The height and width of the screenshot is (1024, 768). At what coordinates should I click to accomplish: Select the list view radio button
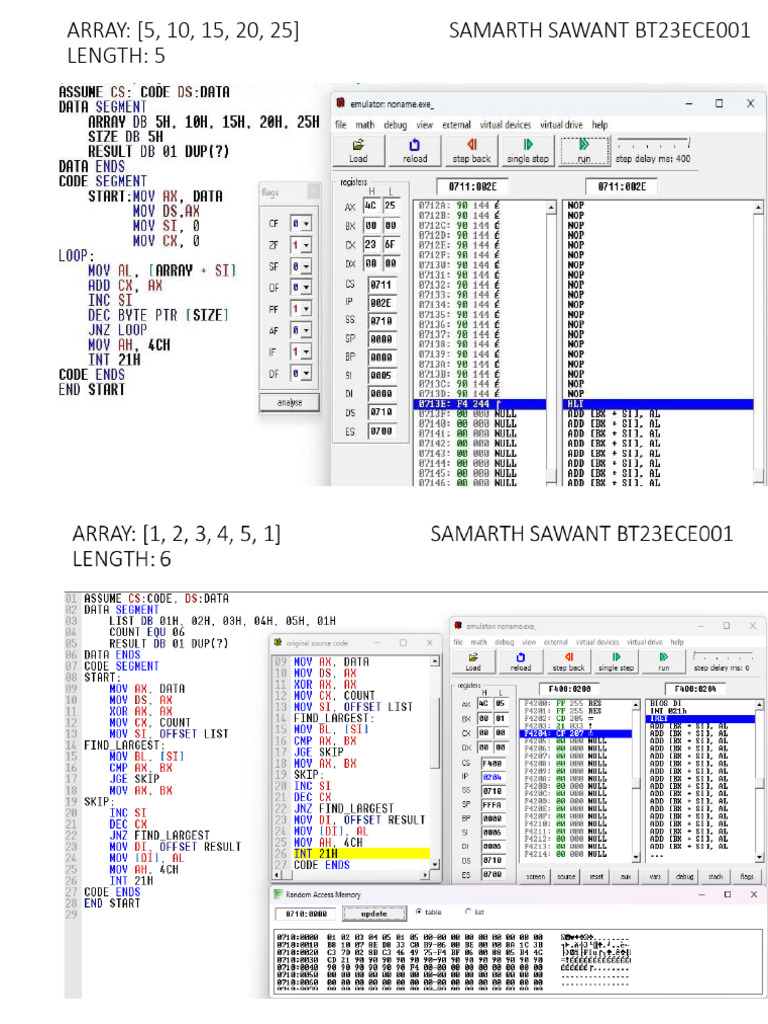[x=468, y=912]
